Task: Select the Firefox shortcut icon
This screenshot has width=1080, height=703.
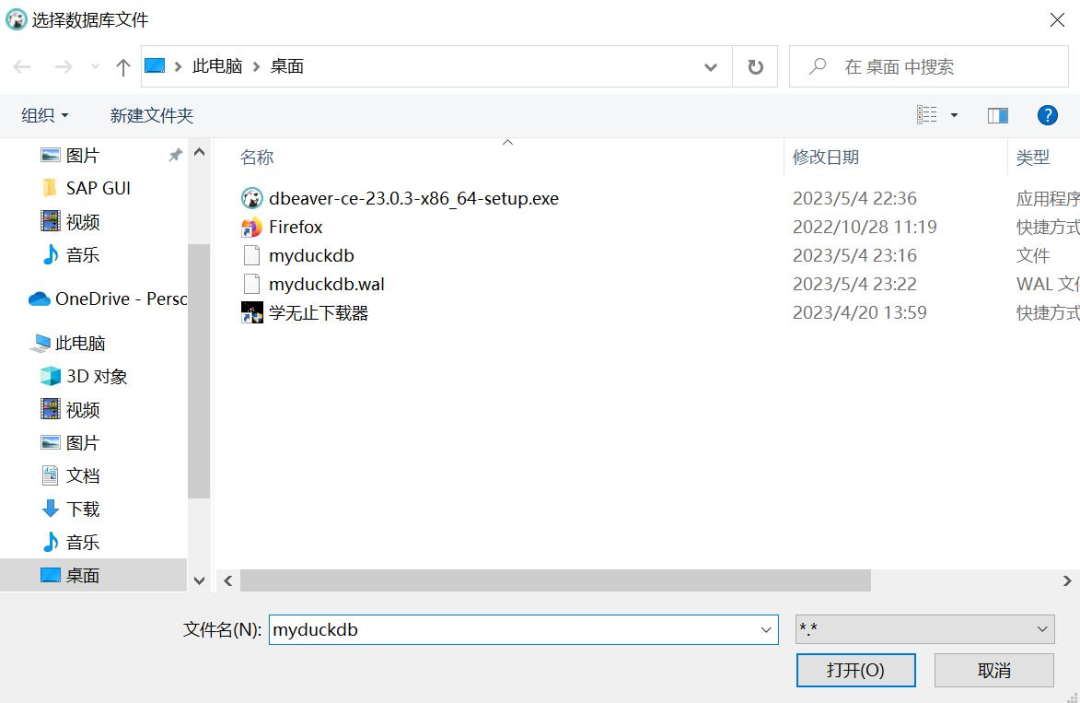Action: [x=253, y=227]
